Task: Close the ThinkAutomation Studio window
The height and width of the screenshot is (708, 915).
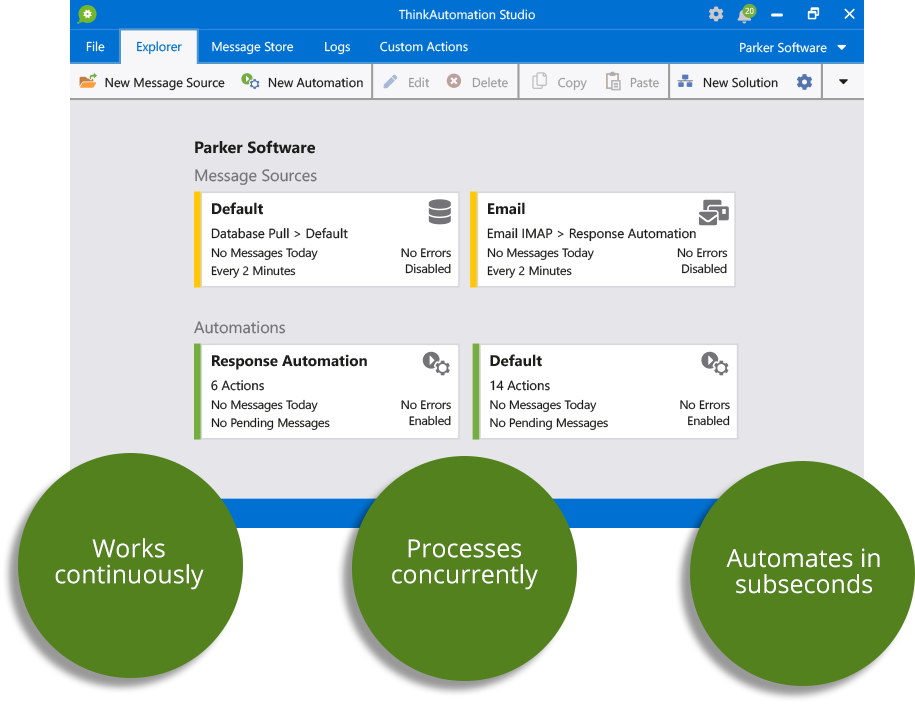Action: click(849, 13)
